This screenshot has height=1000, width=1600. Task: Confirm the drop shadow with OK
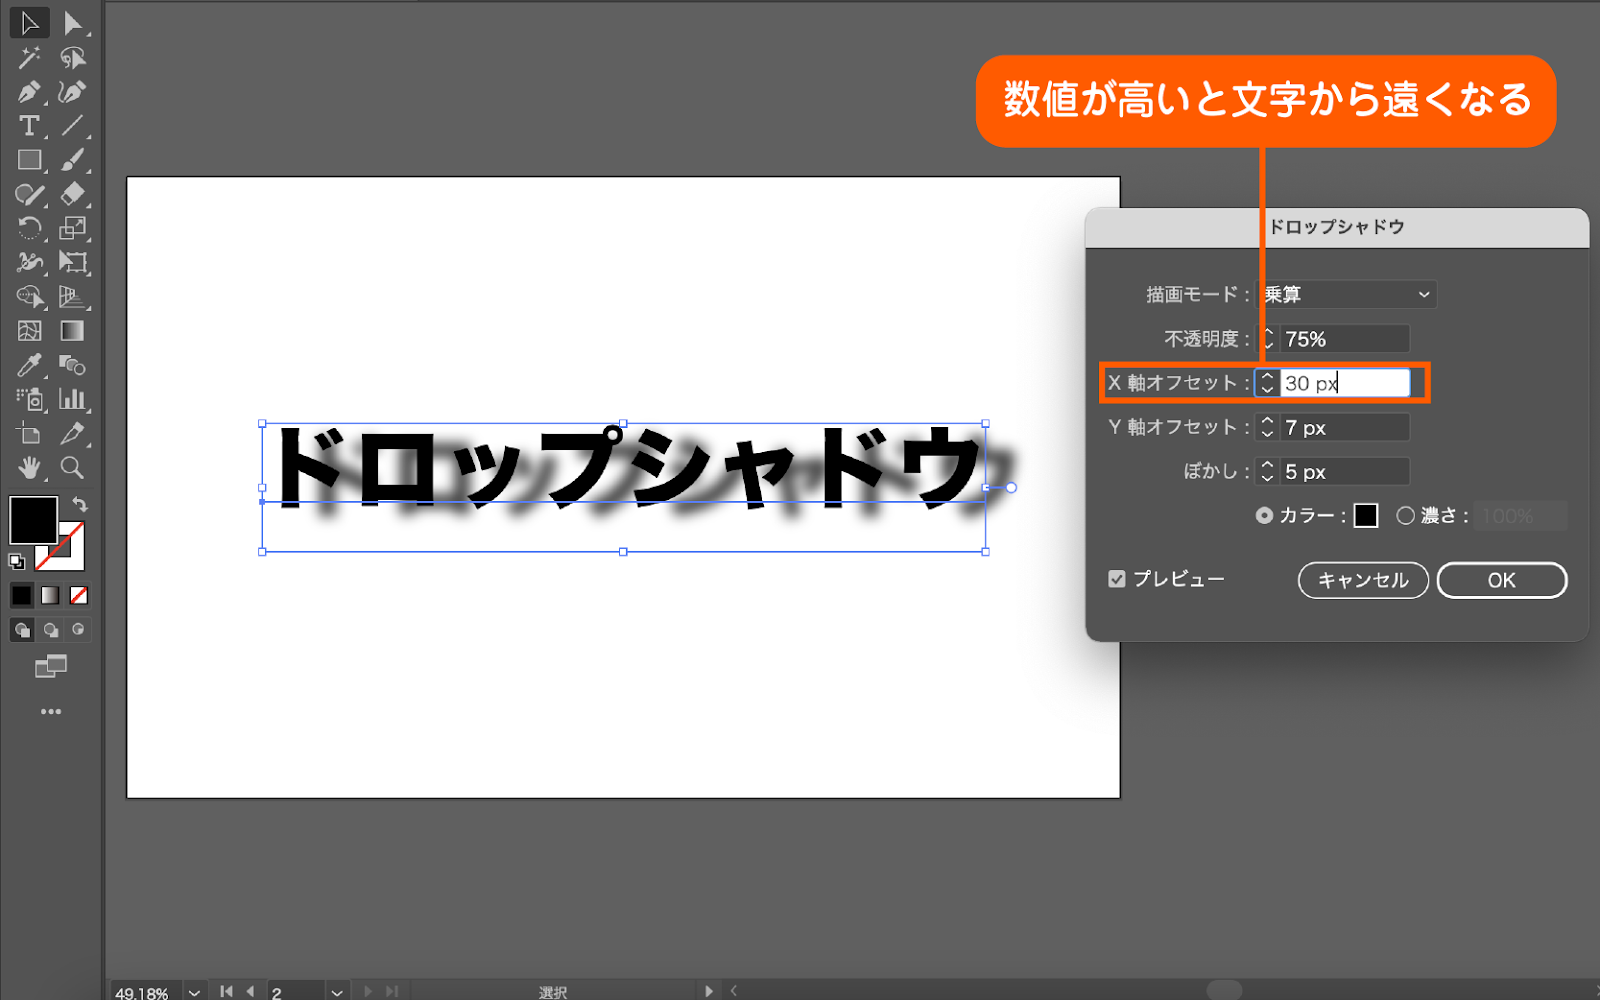[x=1502, y=580]
